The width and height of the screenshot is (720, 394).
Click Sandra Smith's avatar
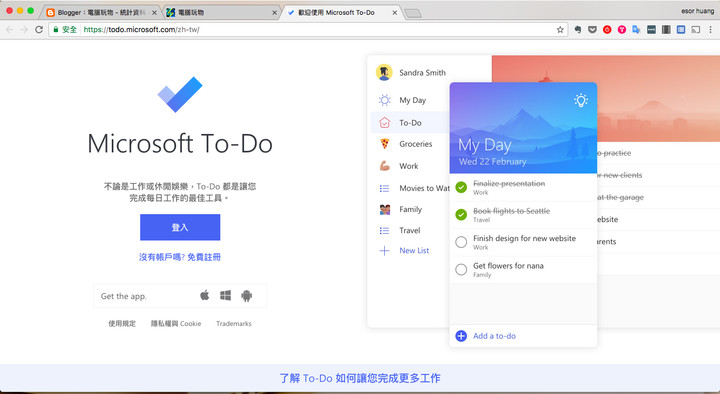tap(384, 72)
